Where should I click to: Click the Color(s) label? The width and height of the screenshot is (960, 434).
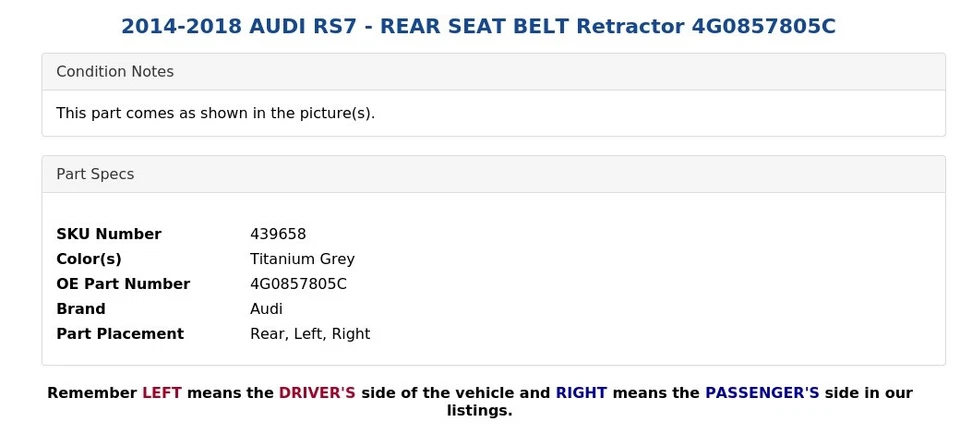click(x=88, y=259)
